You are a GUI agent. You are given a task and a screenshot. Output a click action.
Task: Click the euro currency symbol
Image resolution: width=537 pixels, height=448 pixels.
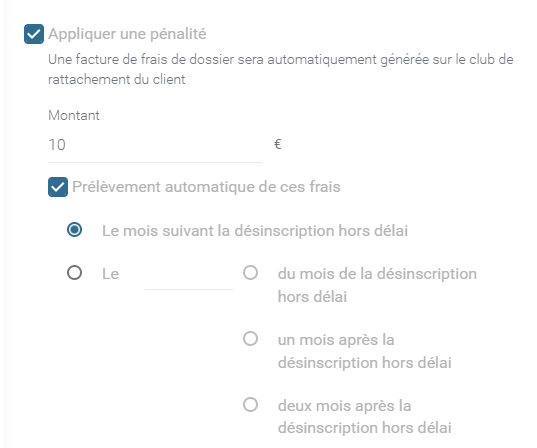coord(278,144)
